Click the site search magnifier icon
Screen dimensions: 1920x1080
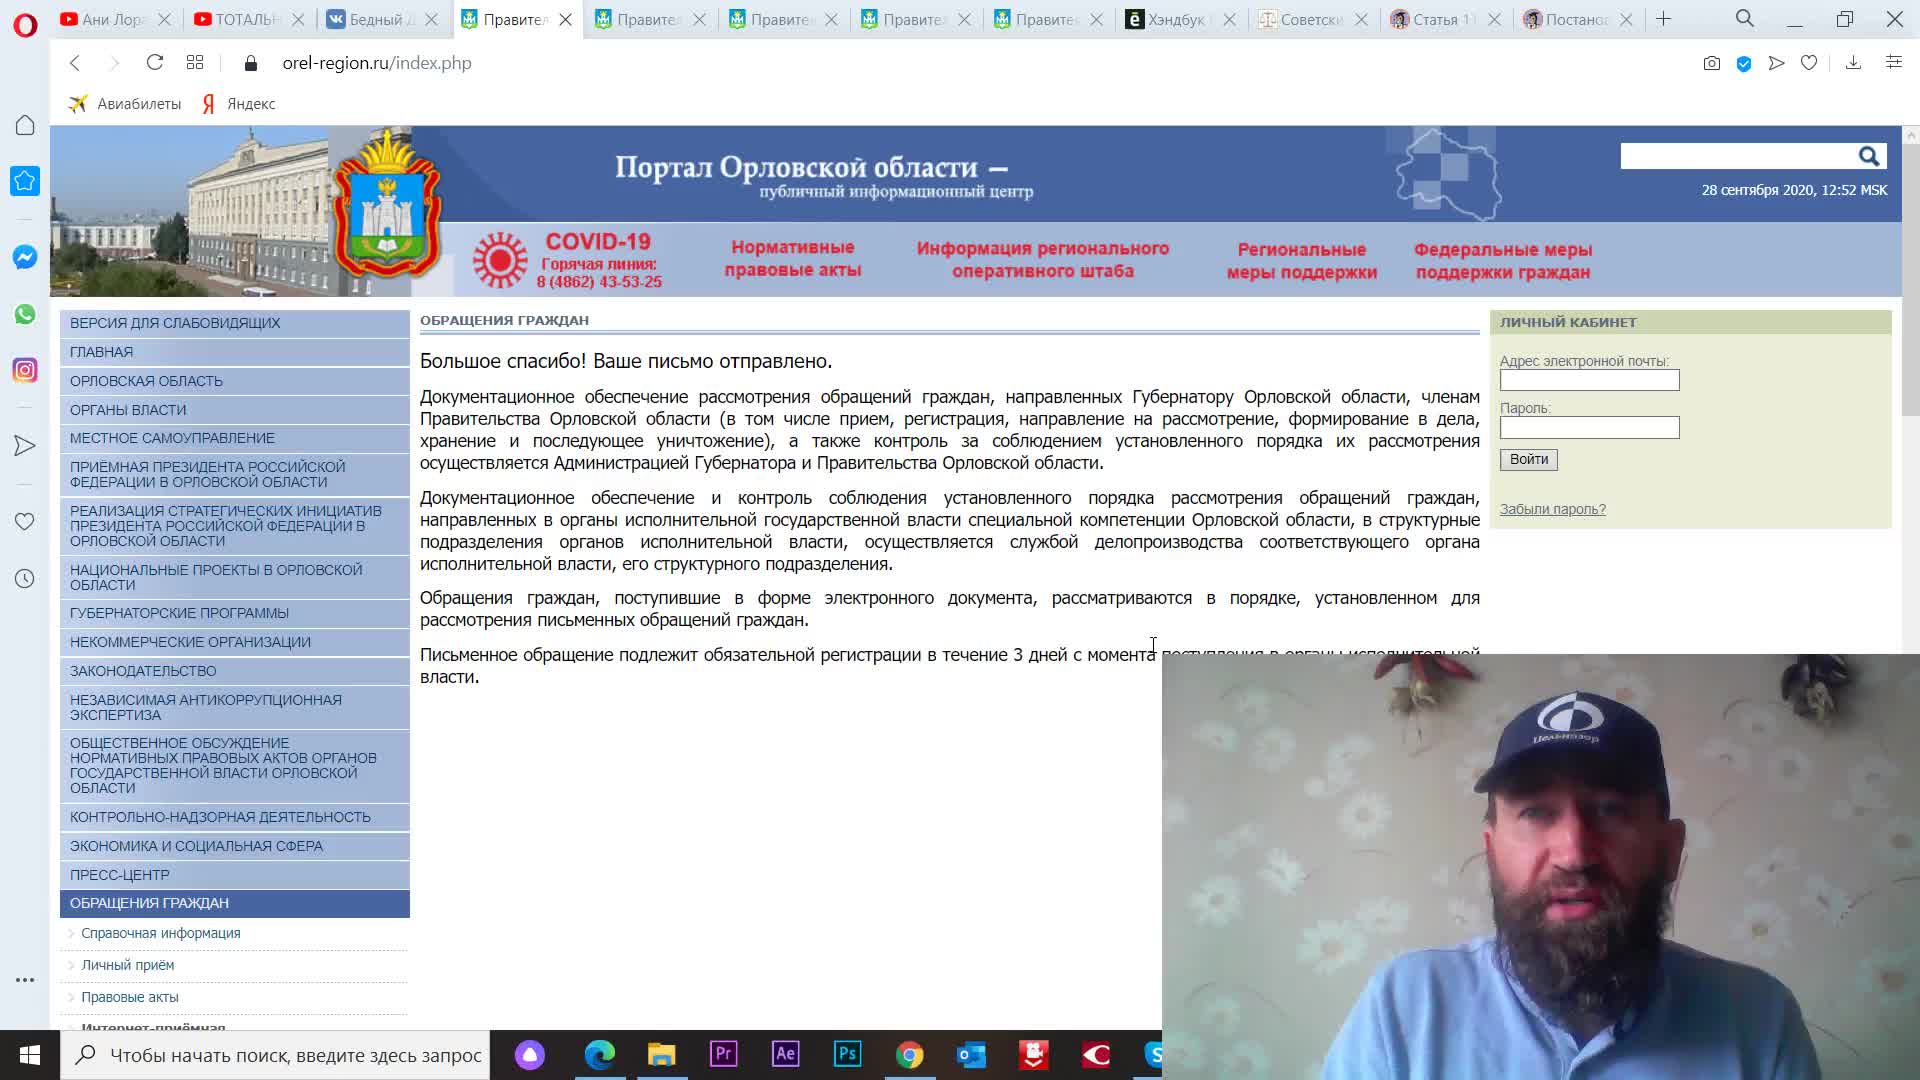click(x=1868, y=156)
